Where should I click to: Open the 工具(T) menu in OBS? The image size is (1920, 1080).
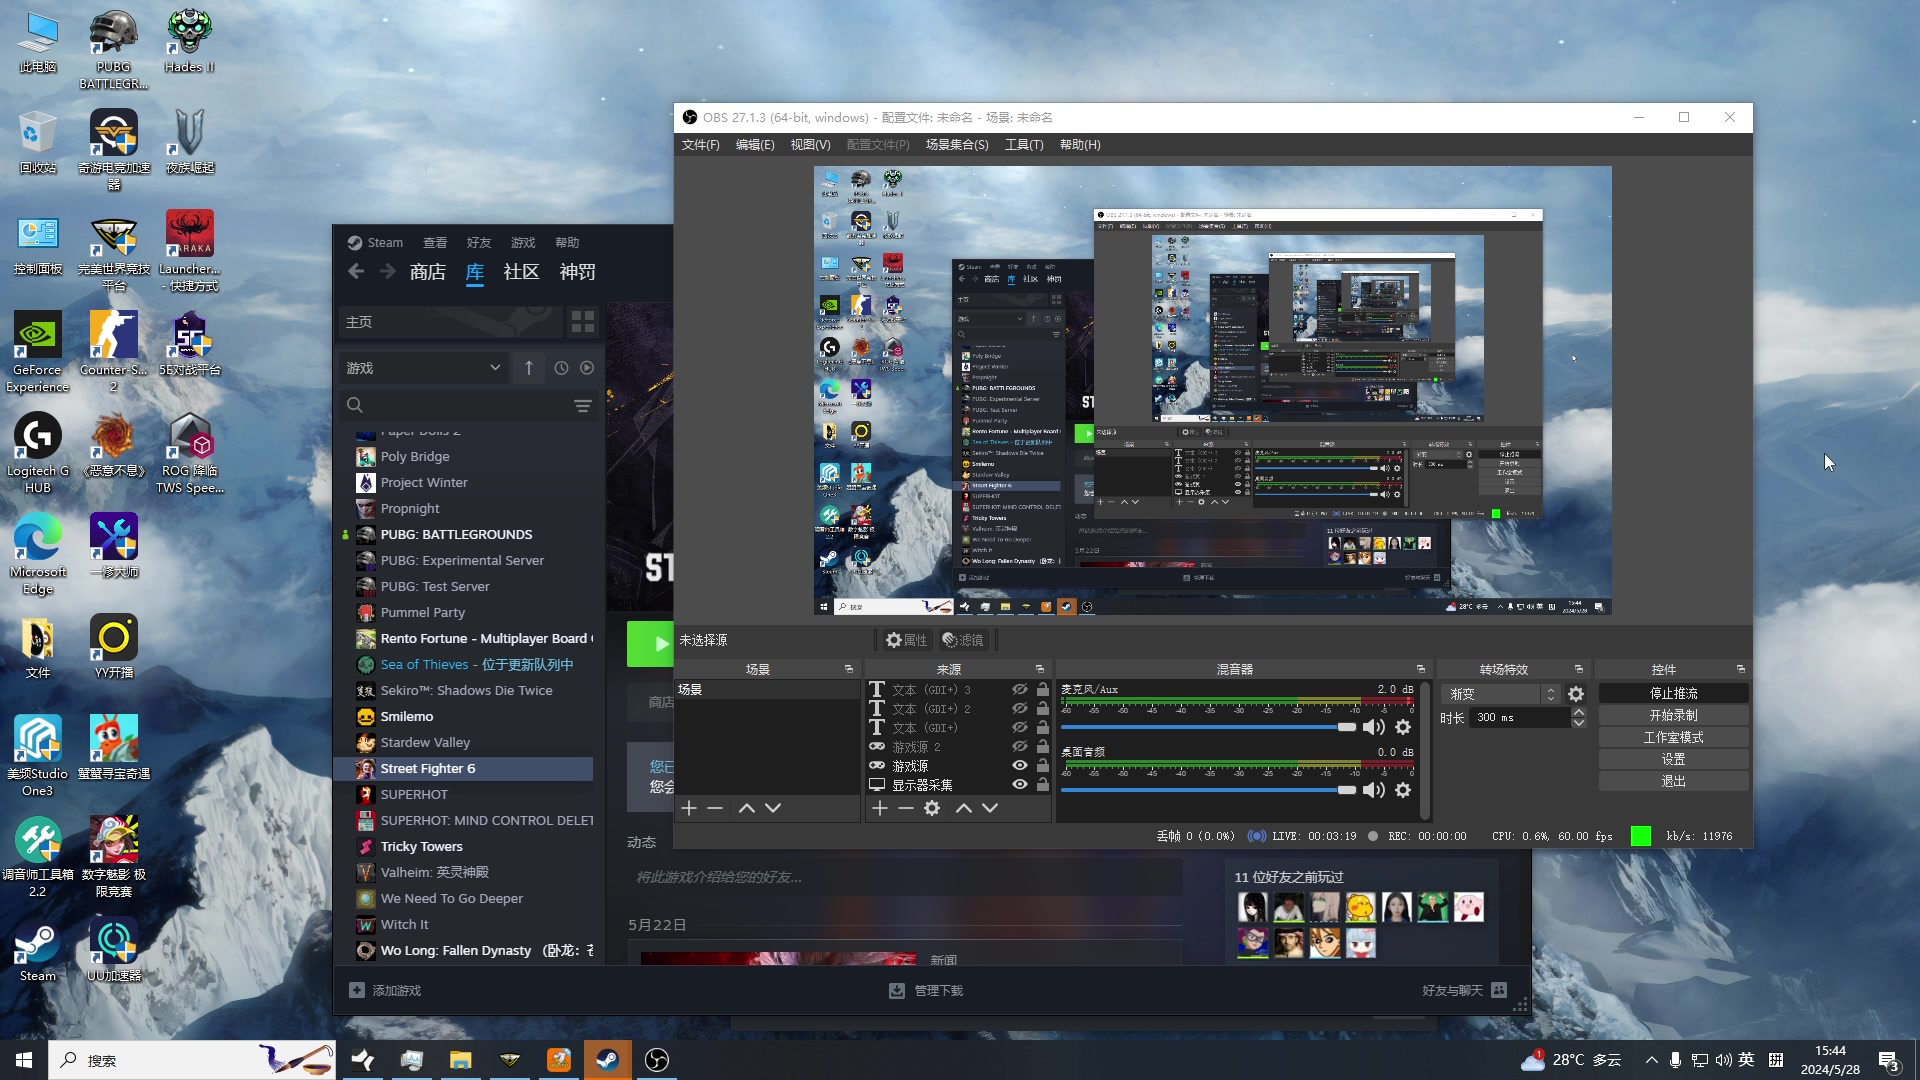[x=1024, y=145]
